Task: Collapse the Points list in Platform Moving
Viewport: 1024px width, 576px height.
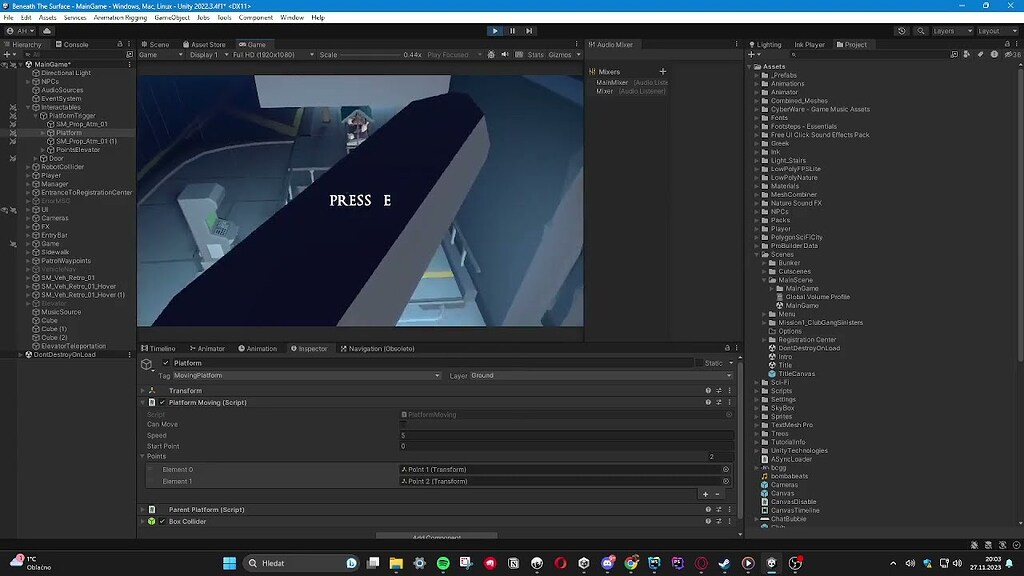Action: click(145, 456)
